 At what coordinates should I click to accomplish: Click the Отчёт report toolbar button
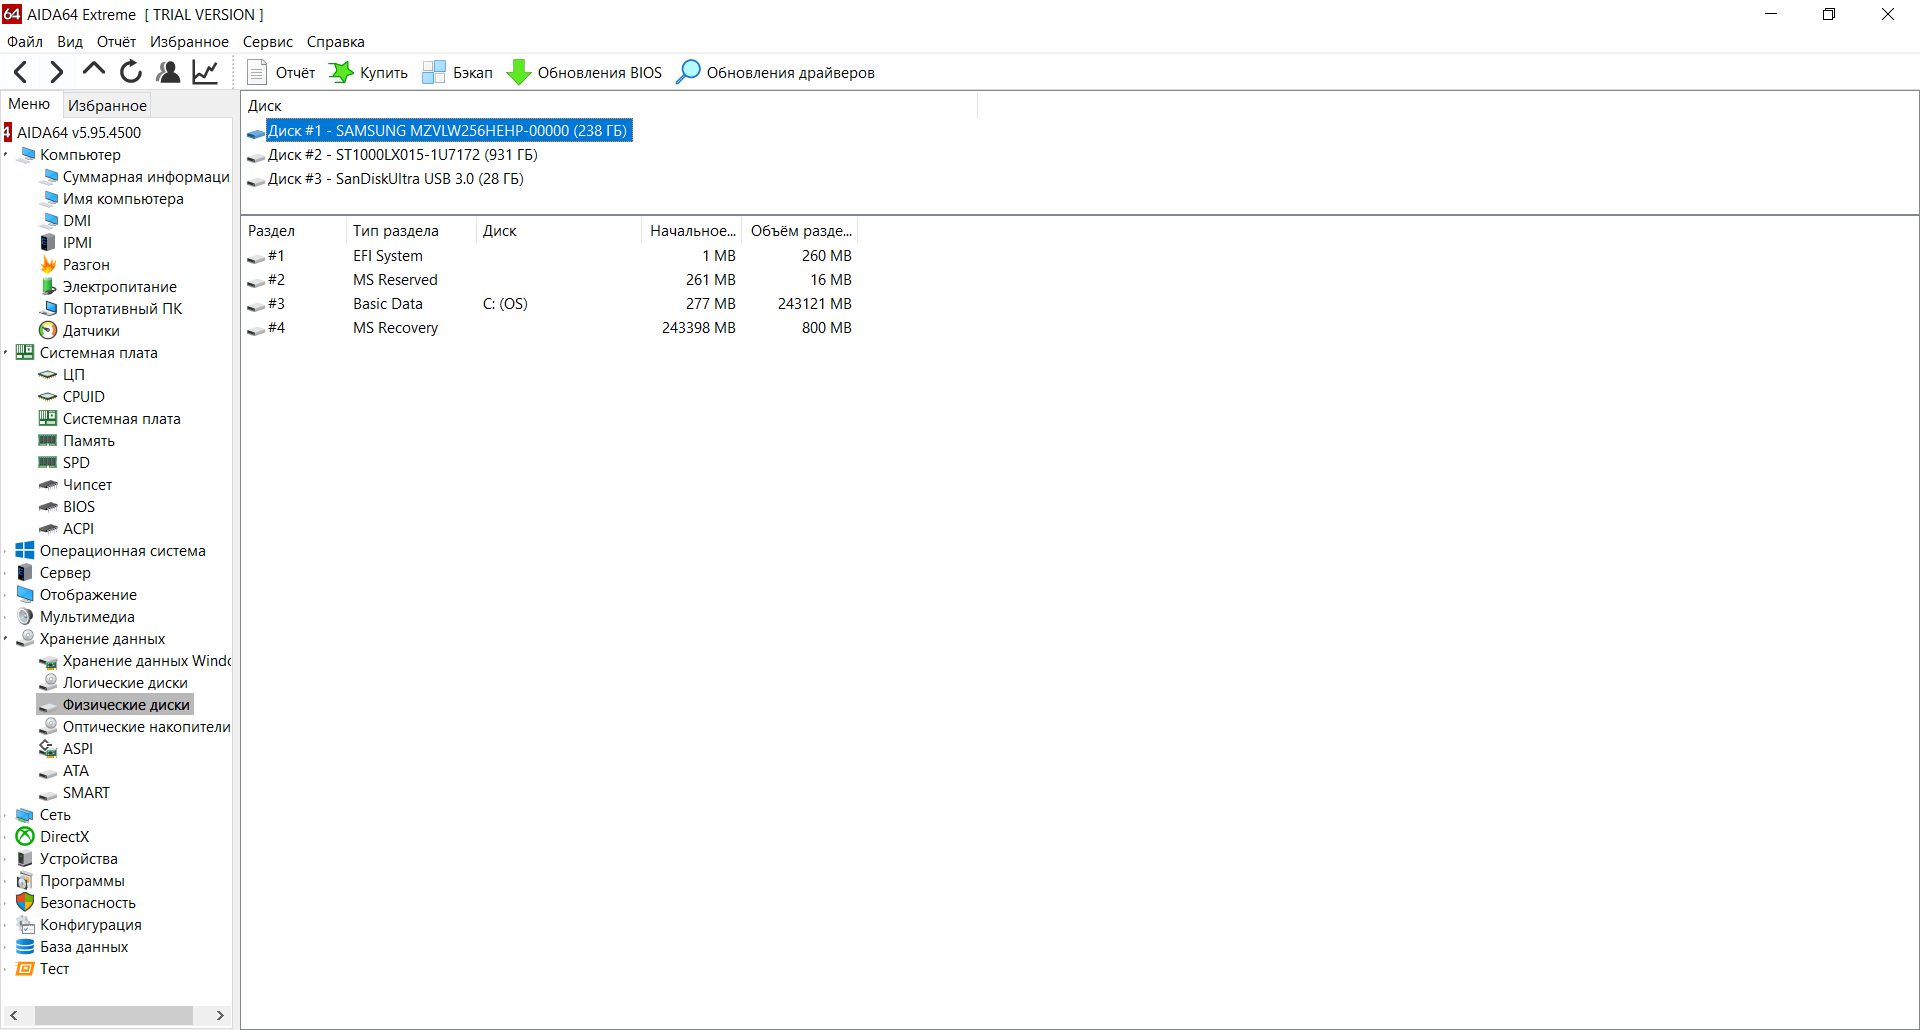coord(281,72)
